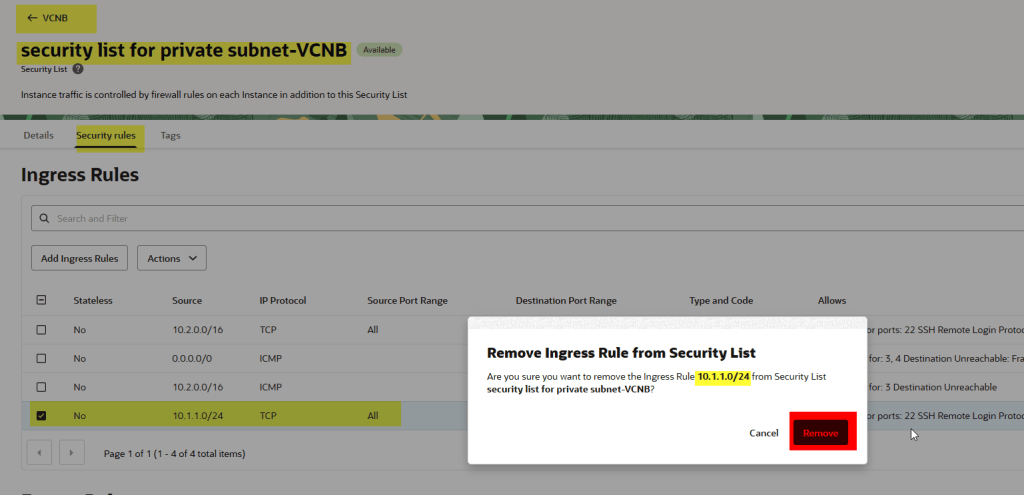Check the 10.2.0.0/16 ICMP rule checkbox
Screen dimensions: 1024x495
pyautogui.click(x=41, y=387)
